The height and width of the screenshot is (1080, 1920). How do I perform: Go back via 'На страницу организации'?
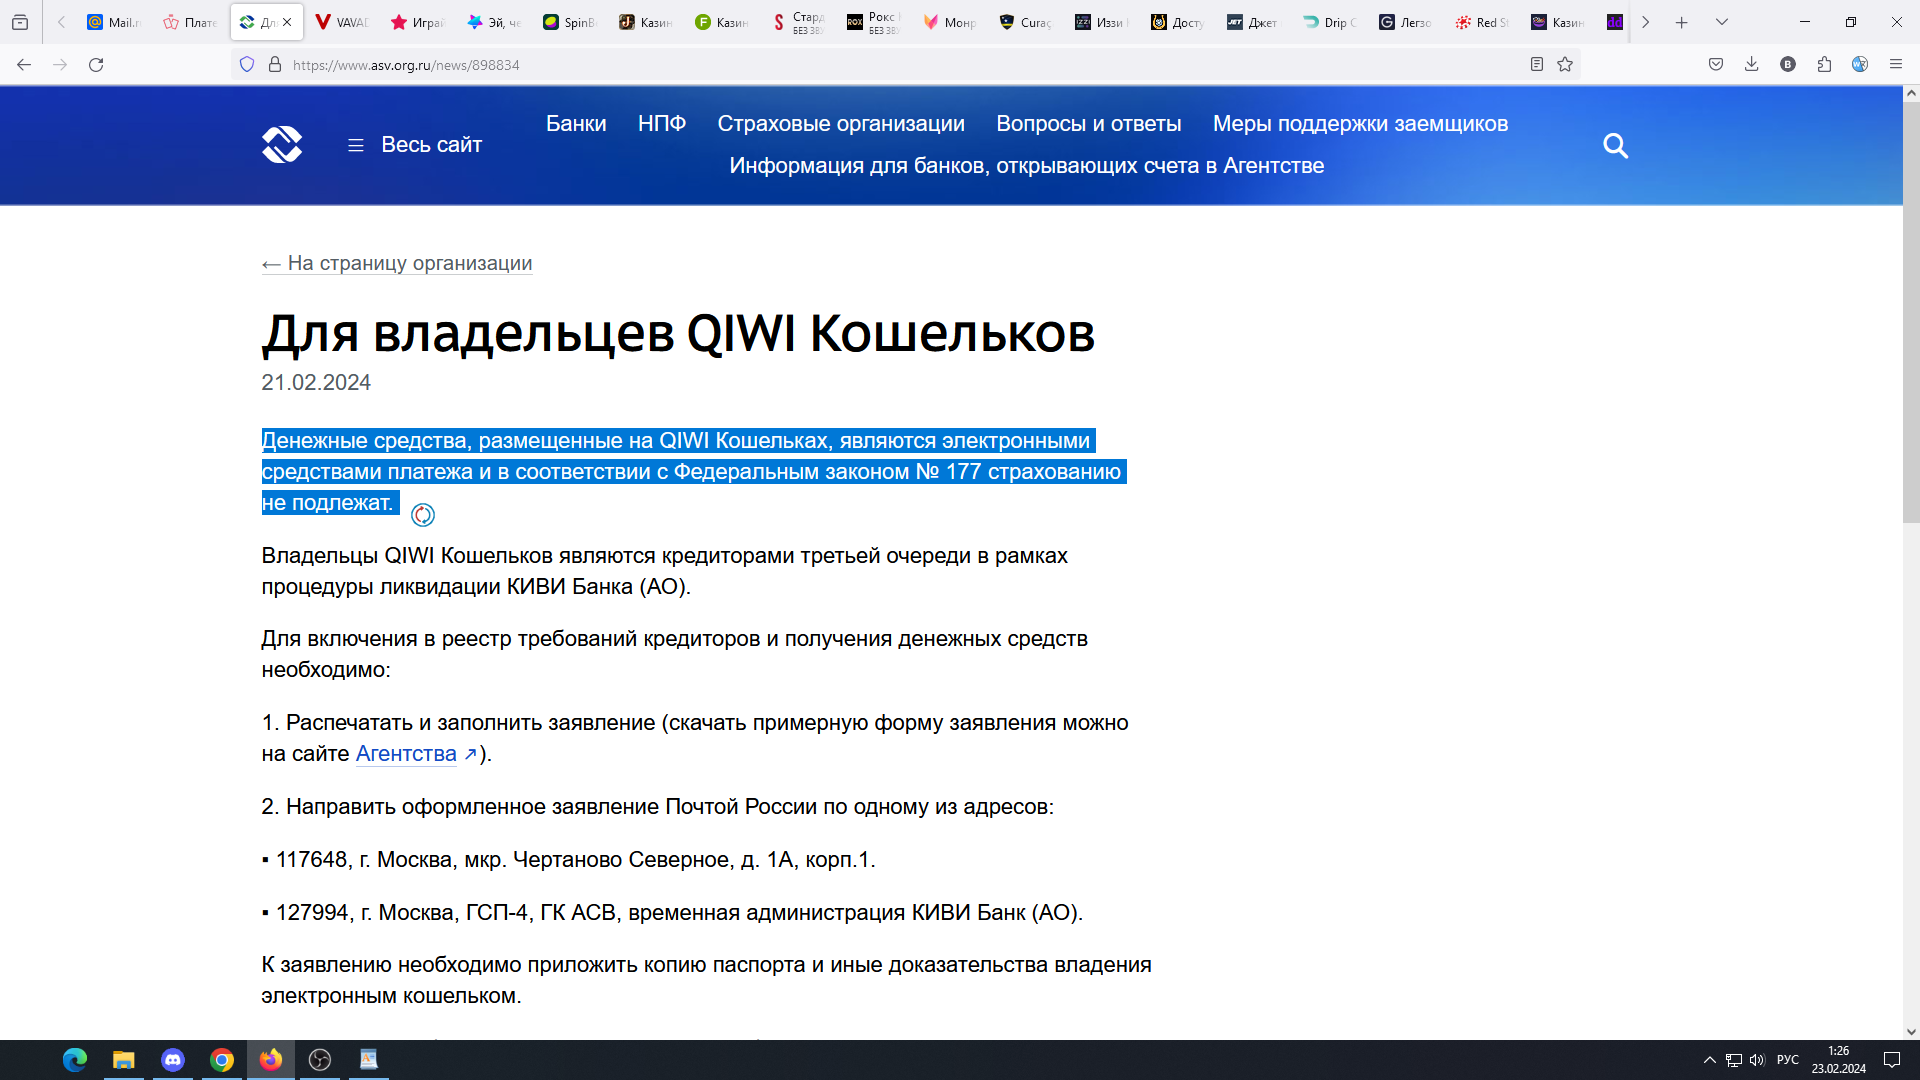click(397, 263)
